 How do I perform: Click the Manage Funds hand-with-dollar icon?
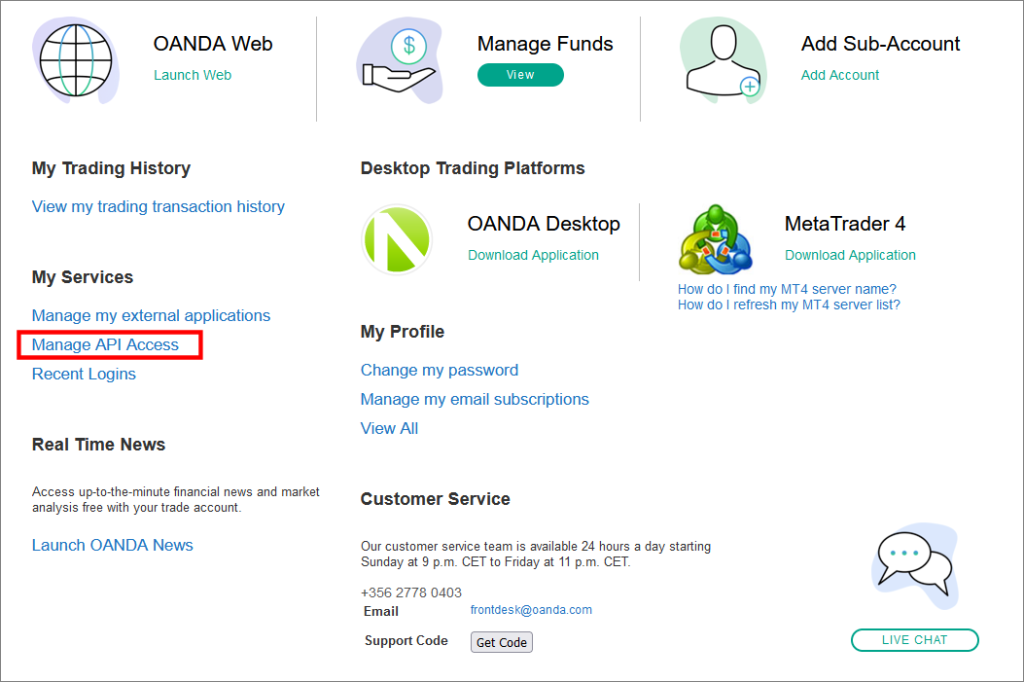pos(400,60)
